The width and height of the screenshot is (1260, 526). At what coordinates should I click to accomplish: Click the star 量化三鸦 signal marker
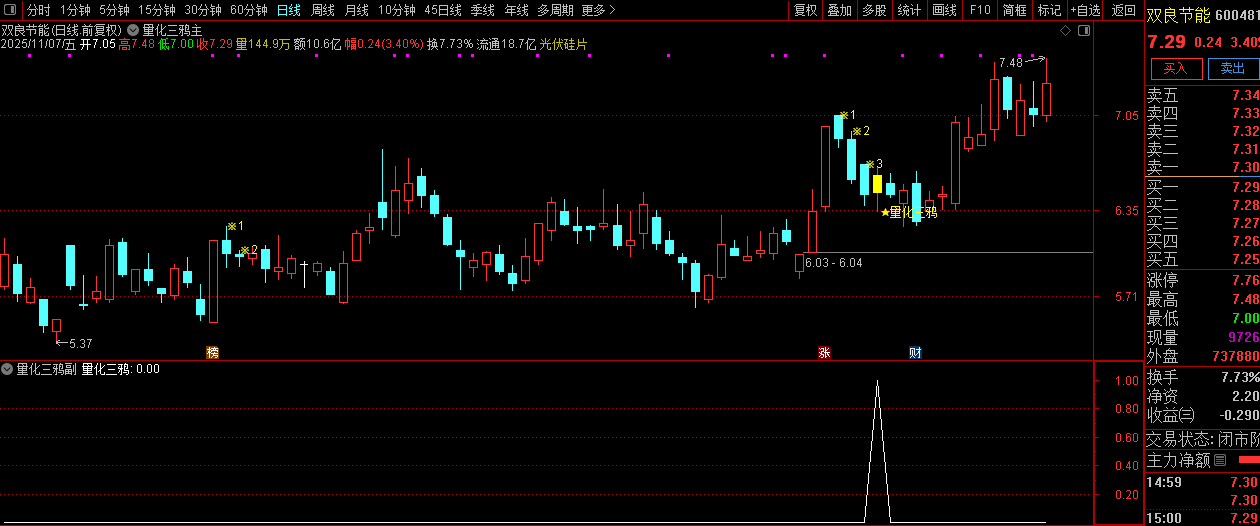[x=909, y=212]
